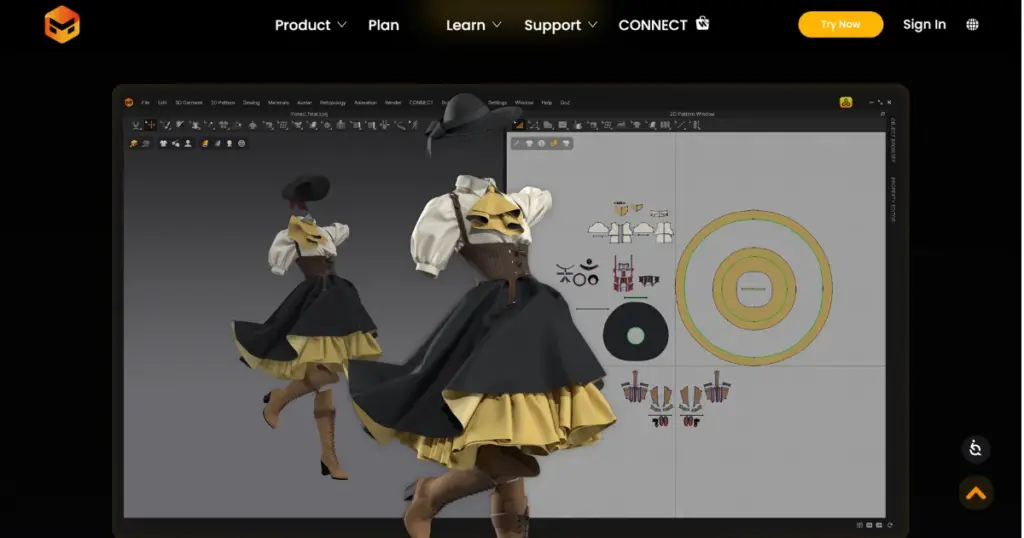1024x538 pixels.
Task: Go to the Plan page
Action: (383, 25)
